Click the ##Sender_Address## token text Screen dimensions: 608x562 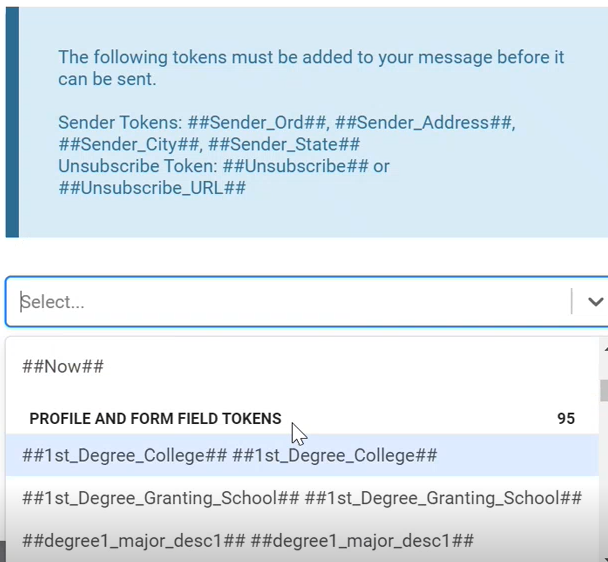424,122
